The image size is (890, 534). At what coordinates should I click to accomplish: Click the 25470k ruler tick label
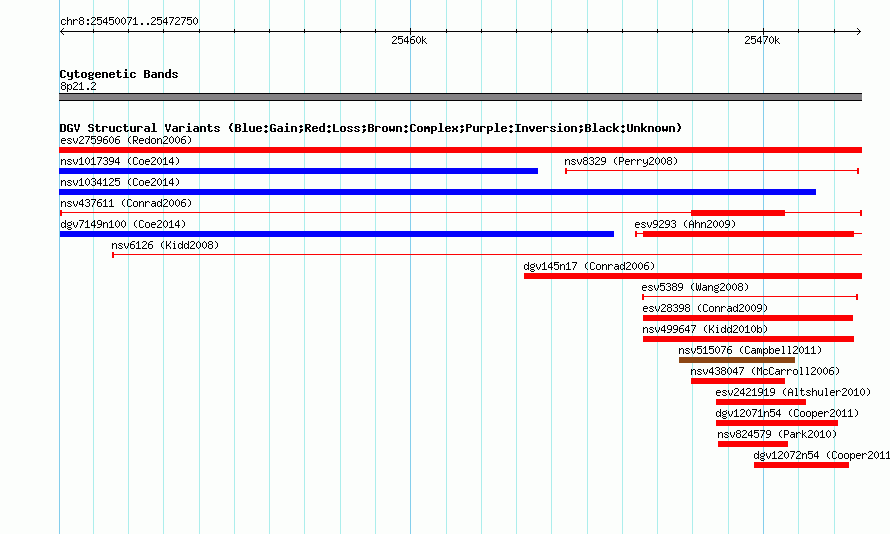pyautogui.click(x=762, y=40)
